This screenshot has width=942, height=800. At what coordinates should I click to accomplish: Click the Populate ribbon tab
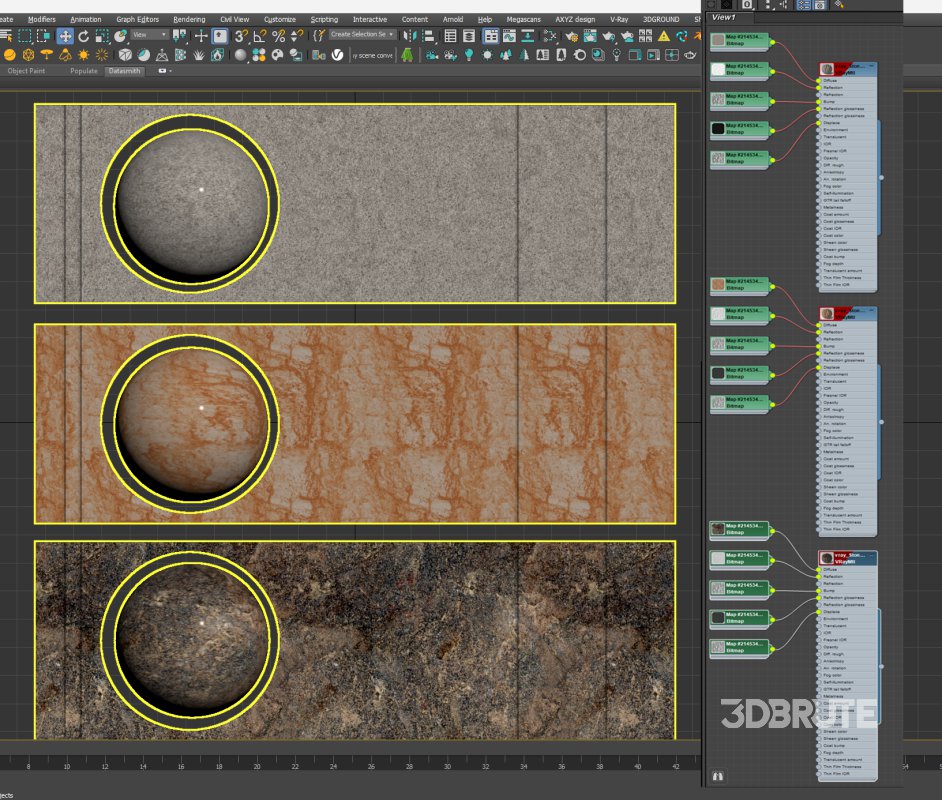click(83, 71)
